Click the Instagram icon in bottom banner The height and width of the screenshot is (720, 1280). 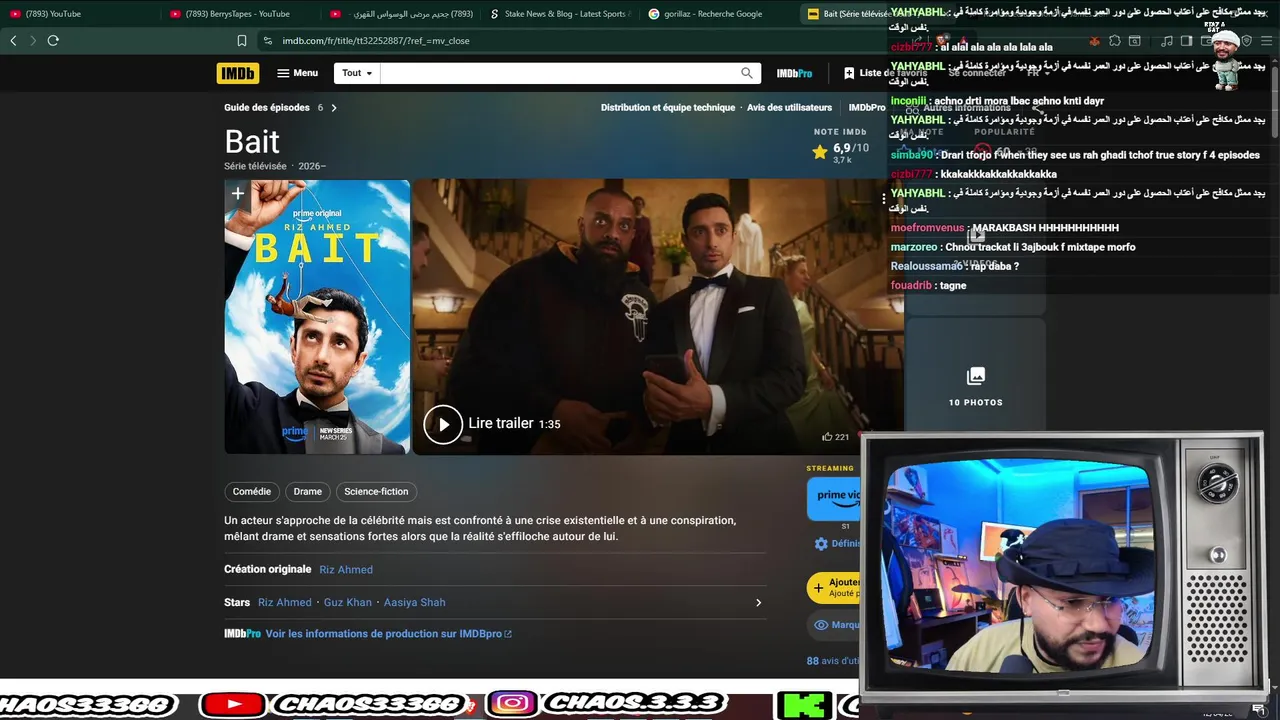tap(512, 704)
